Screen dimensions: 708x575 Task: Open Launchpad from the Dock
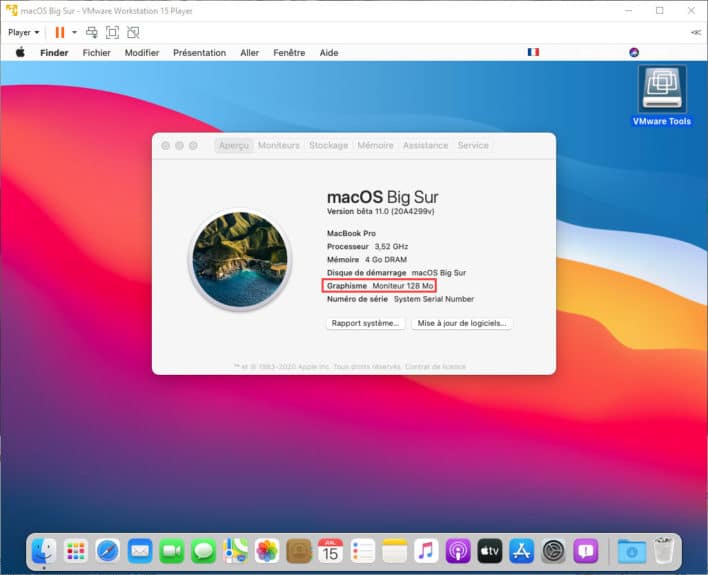click(76, 551)
